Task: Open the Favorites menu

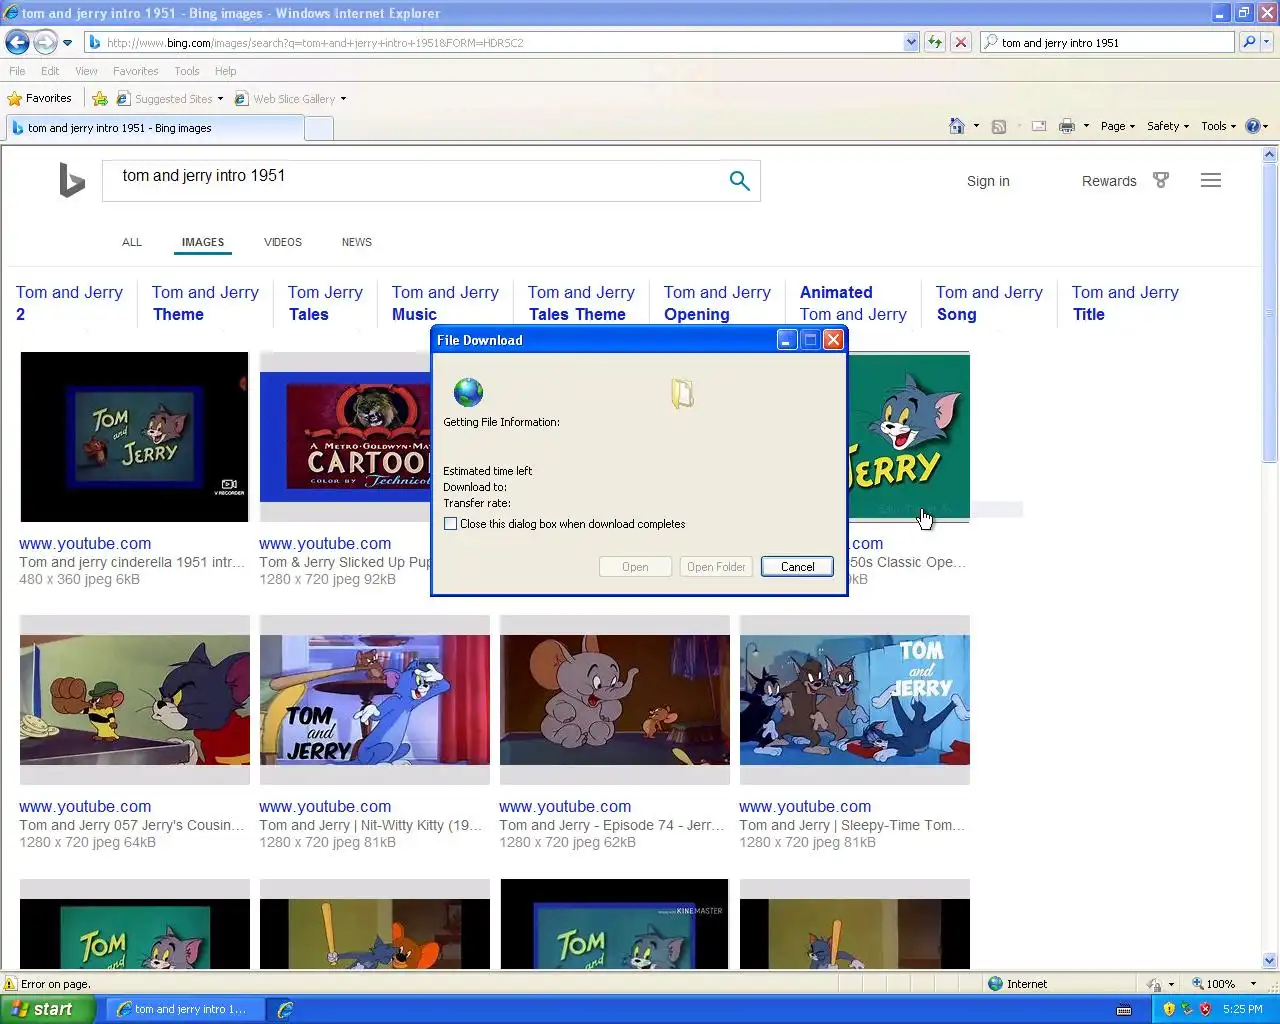Action: pyautogui.click(x=135, y=71)
